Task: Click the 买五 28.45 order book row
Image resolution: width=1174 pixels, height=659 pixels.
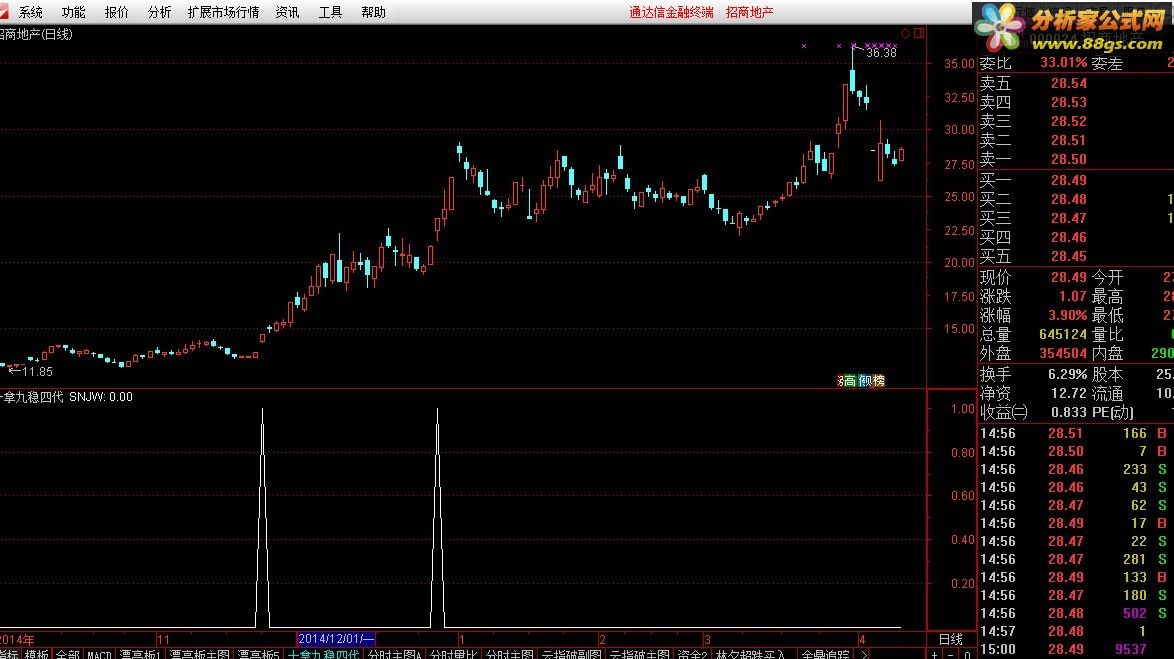Action: [1076, 256]
